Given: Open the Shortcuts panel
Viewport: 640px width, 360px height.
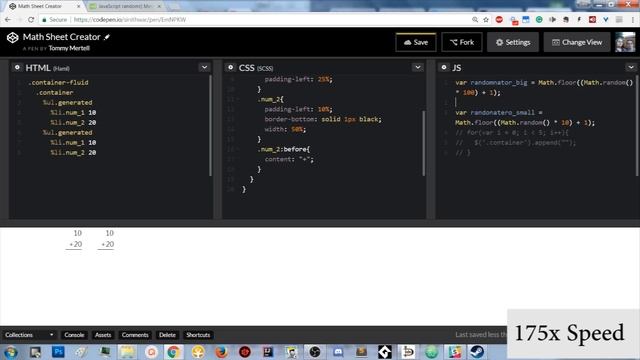Looking at the screenshot, I should 198,335.
